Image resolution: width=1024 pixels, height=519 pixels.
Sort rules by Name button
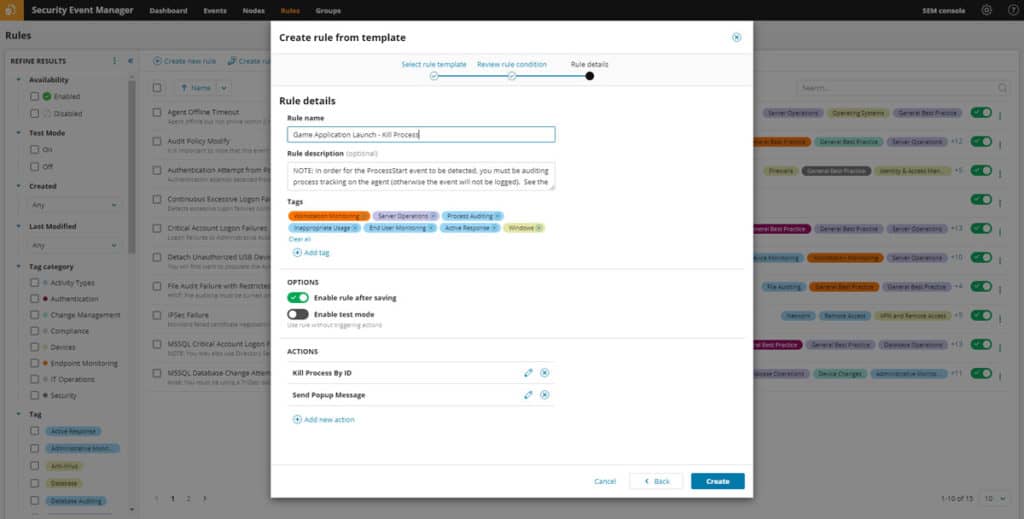[x=195, y=87]
